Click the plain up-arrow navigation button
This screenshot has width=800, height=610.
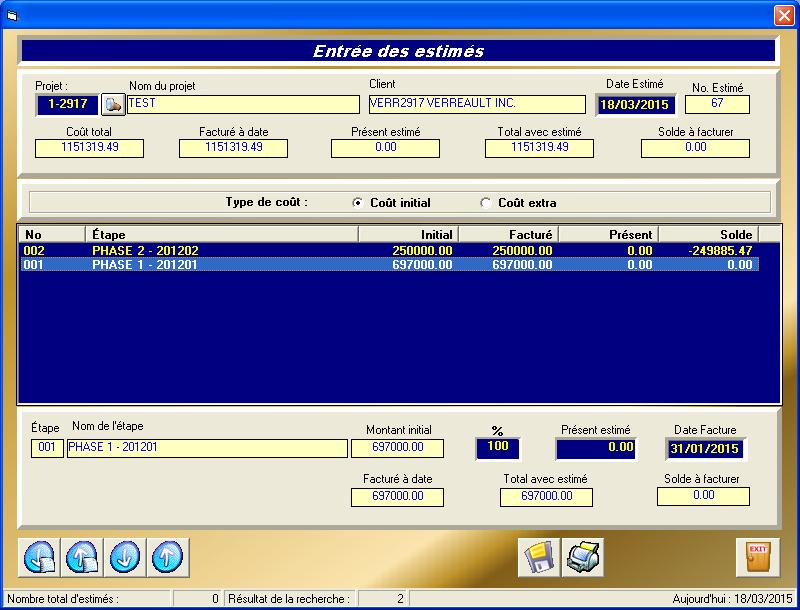tap(167, 558)
